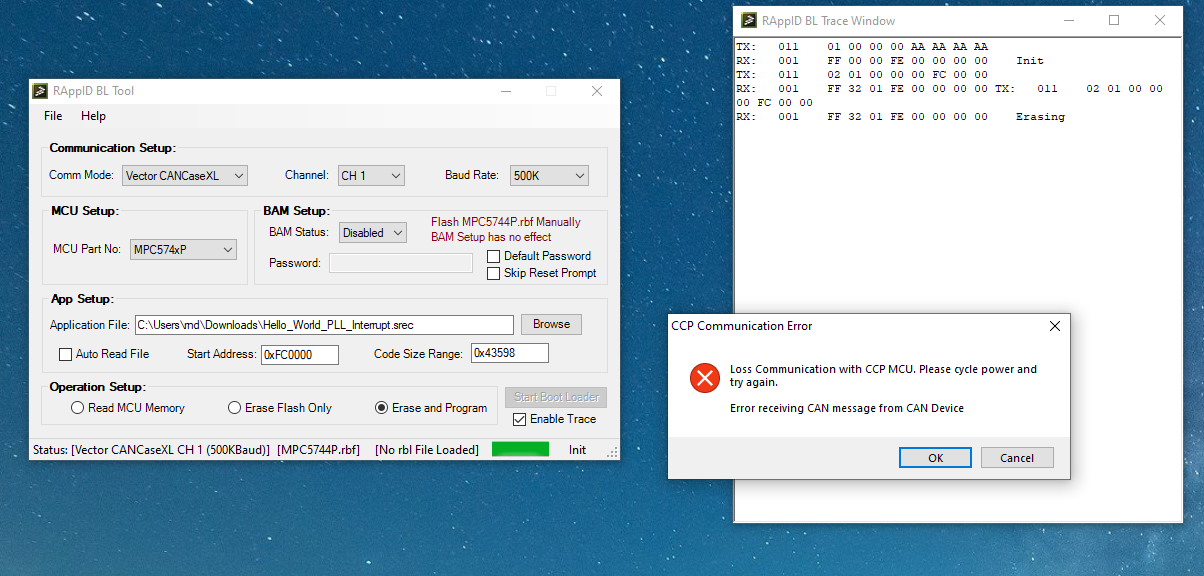Screen dimensions: 1204x576
Task: Click the RAppID logo icon on Trace Window
Action: [747, 19]
